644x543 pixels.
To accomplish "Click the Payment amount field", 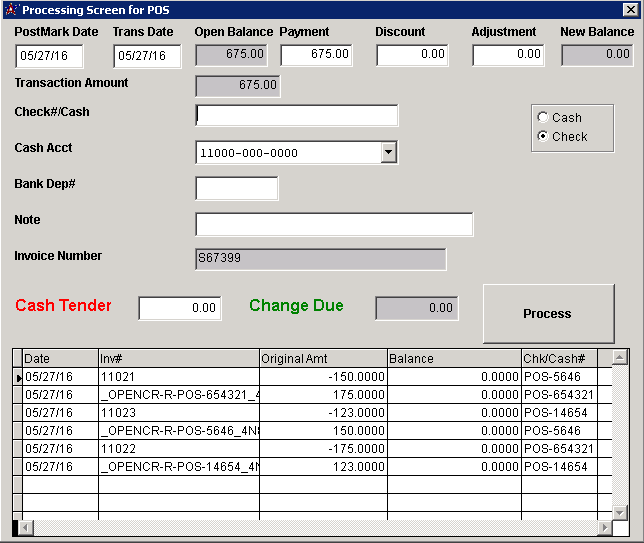I will 316,55.
